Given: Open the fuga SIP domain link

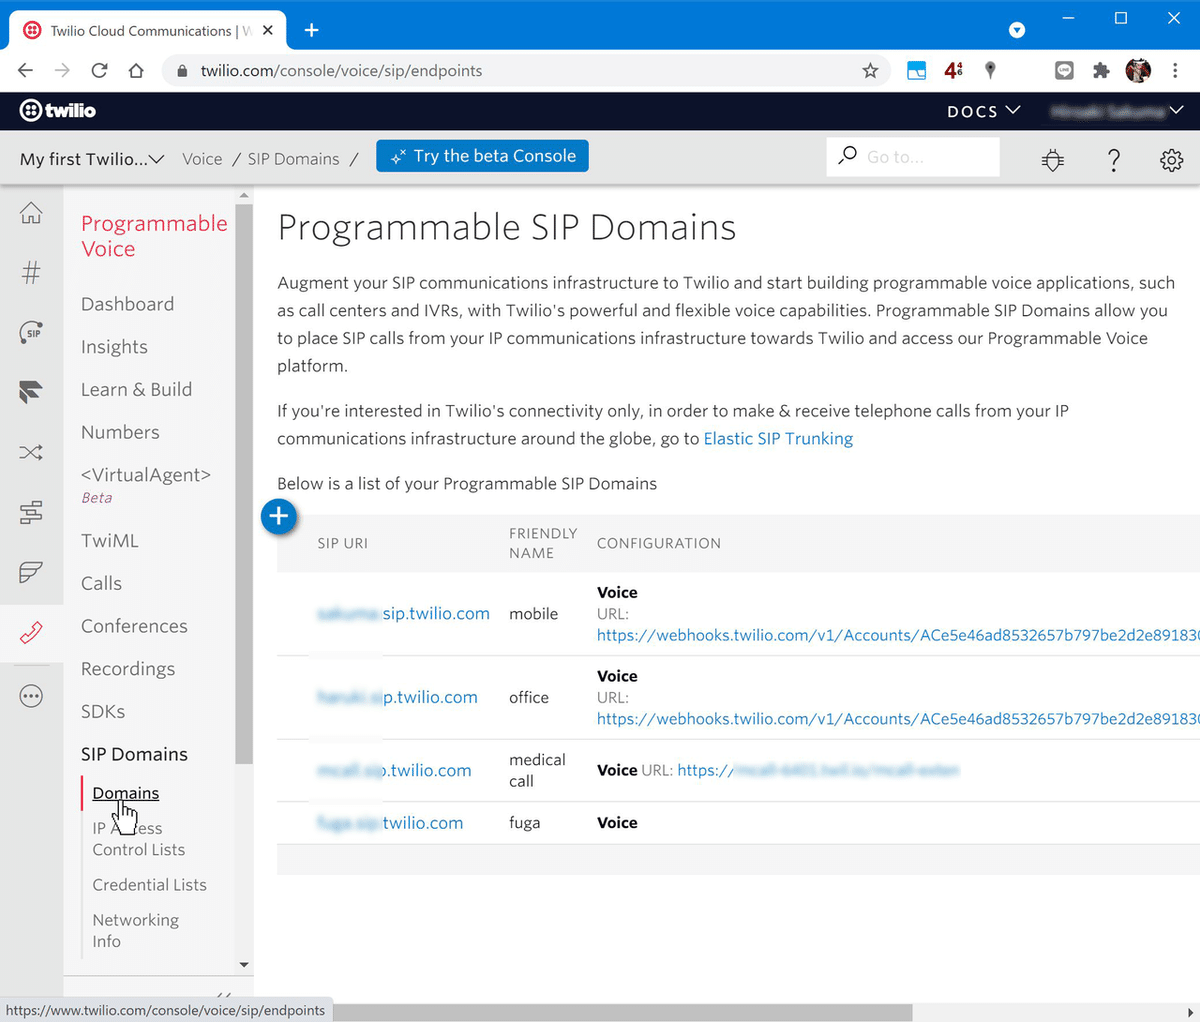Looking at the screenshot, I should click(x=390, y=823).
